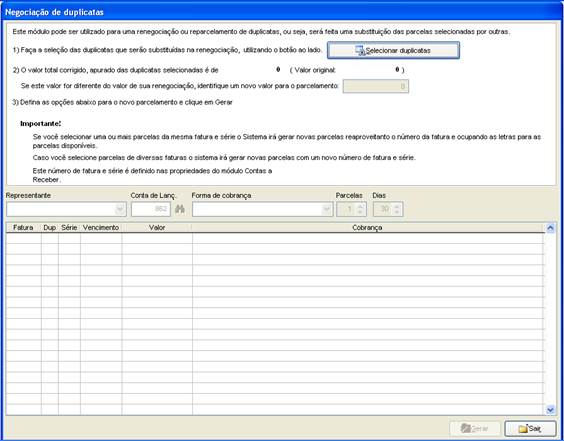564x441 pixels.
Task: Click the new parcelamento value field
Action: pyautogui.click(x=376, y=86)
